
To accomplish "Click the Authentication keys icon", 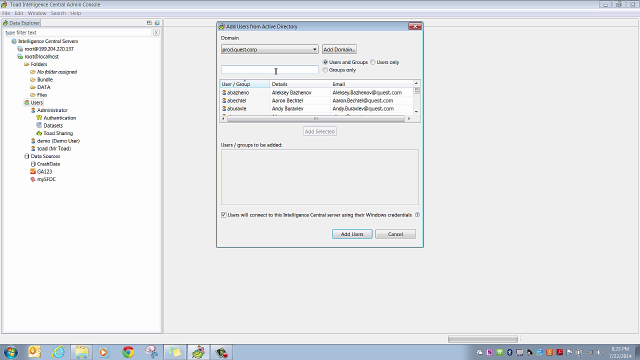I will tap(39, 118).
